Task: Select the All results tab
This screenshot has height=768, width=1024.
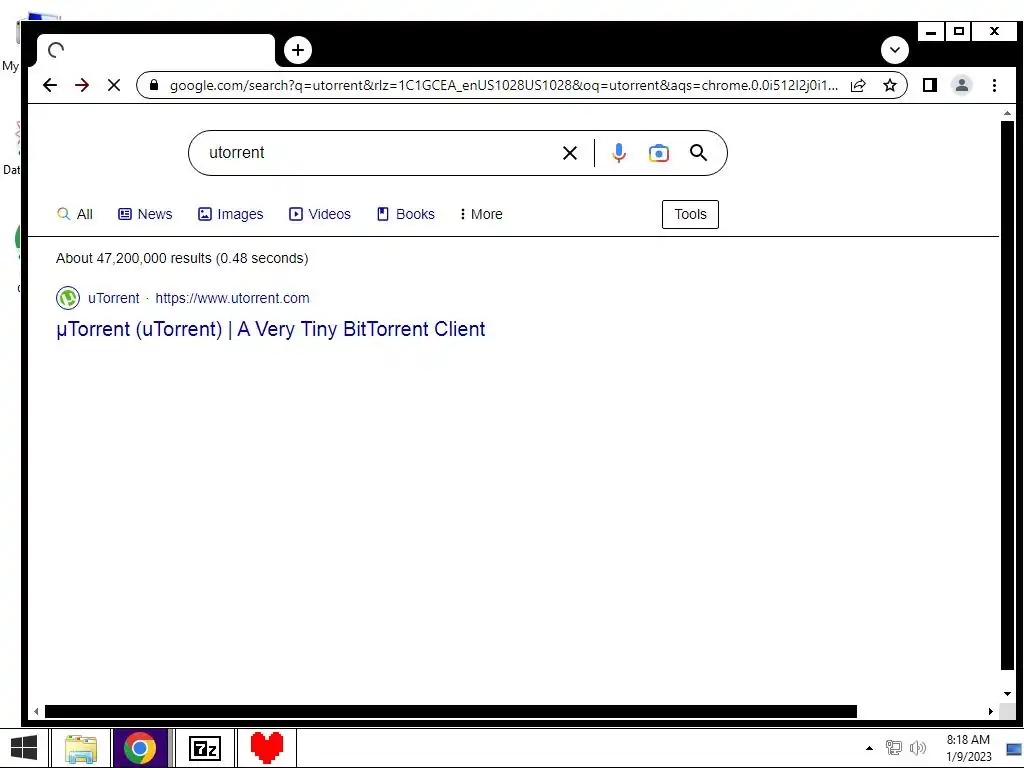Action: click(75, 214)
